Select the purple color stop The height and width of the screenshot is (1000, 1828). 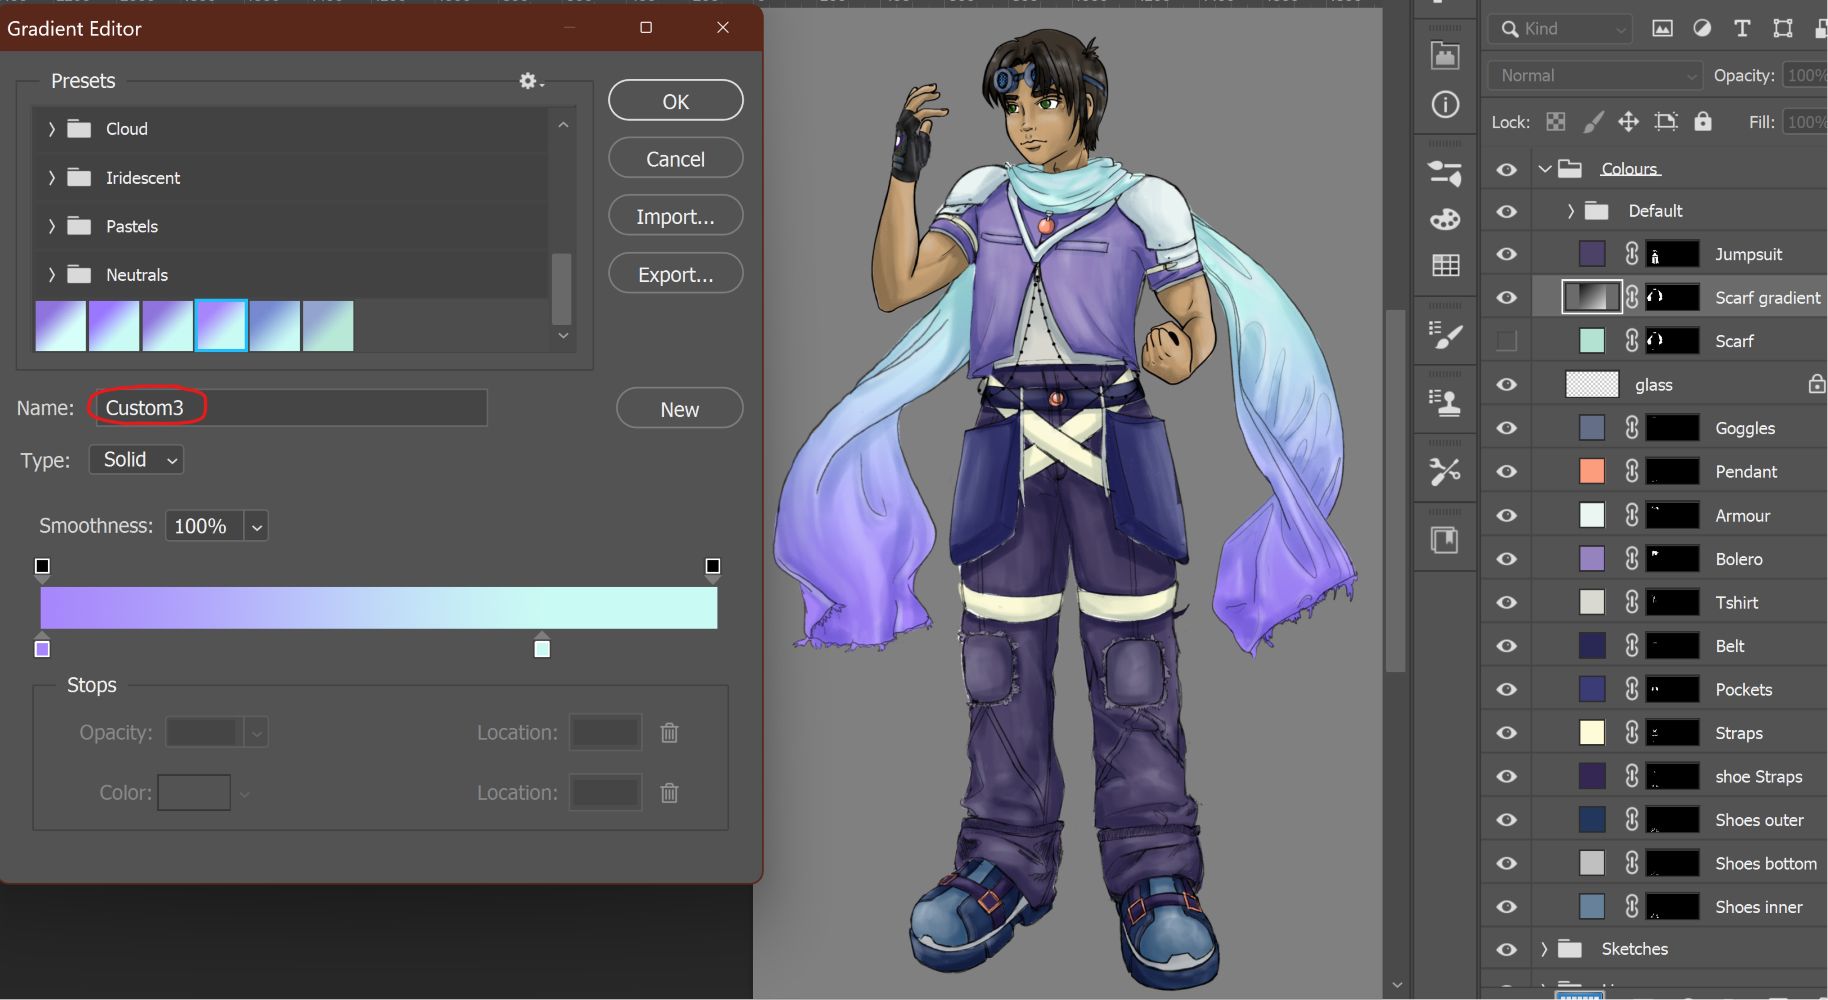pyautogui.click(x=42, y=646)
